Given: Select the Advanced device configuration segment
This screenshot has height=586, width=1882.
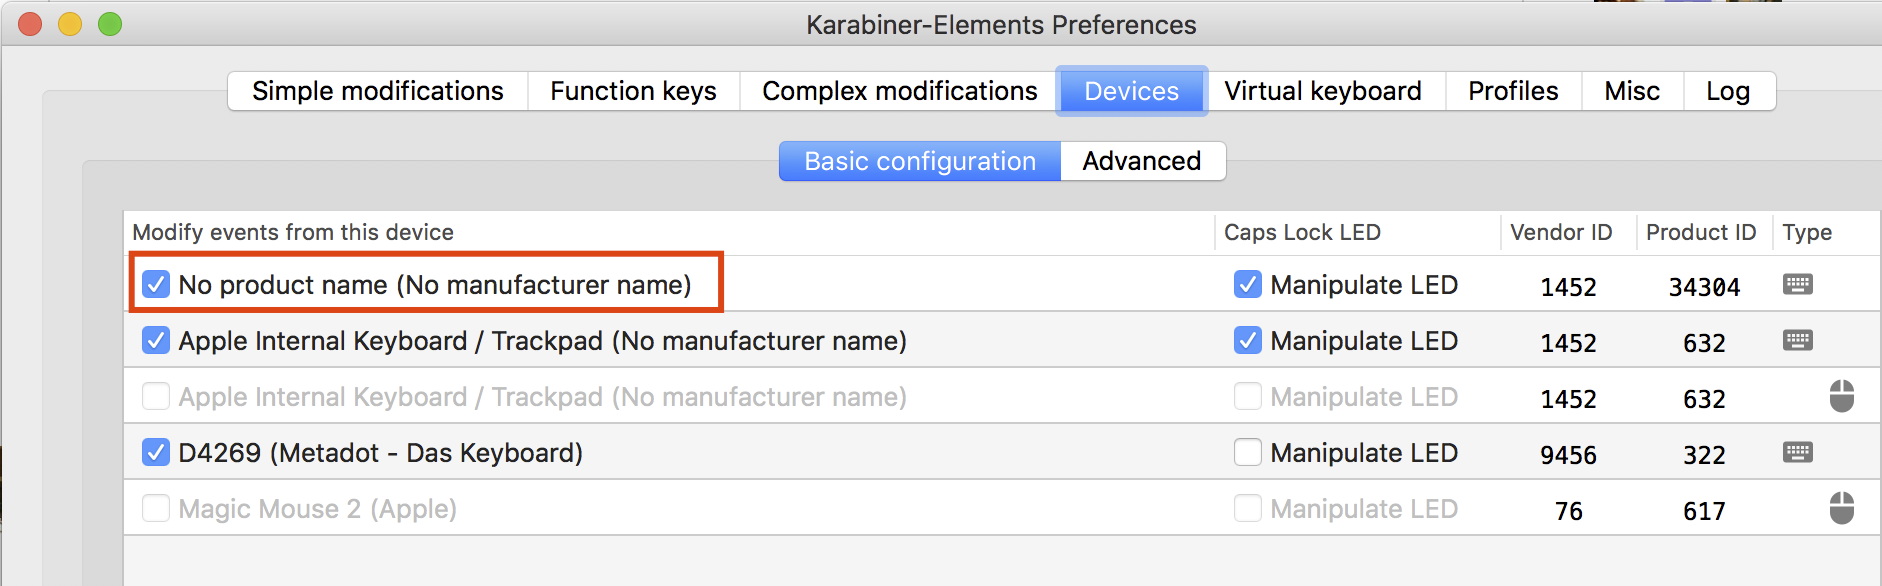Looking at the screenshot, I should click(x=1141, y=161).
